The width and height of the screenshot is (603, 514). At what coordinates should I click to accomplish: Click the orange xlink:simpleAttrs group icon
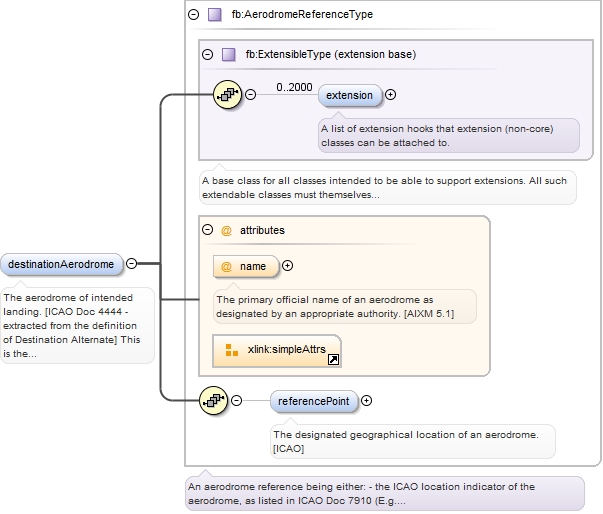[232, 350]
